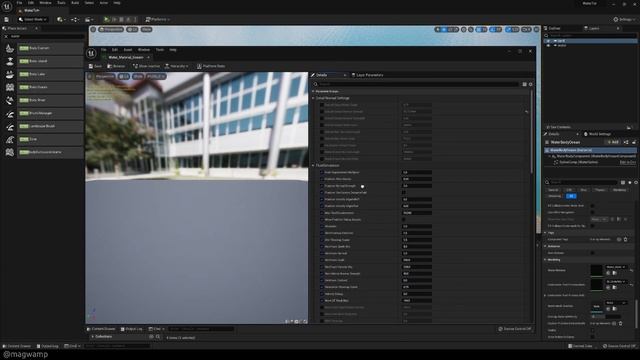Open the material preview hamburger menu
Image resolution: width=640 pixels, height=360 pixels.
click(x=90, y=76)
